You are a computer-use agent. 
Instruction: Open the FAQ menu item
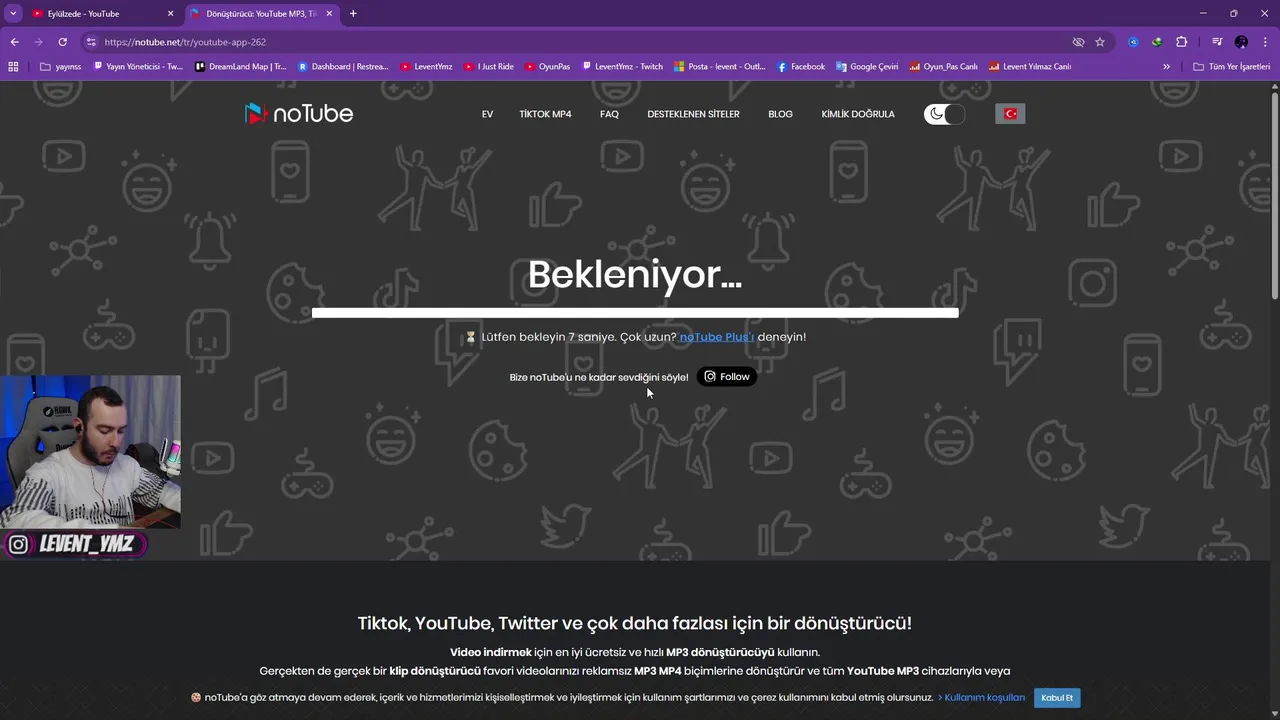pos(609,114)
